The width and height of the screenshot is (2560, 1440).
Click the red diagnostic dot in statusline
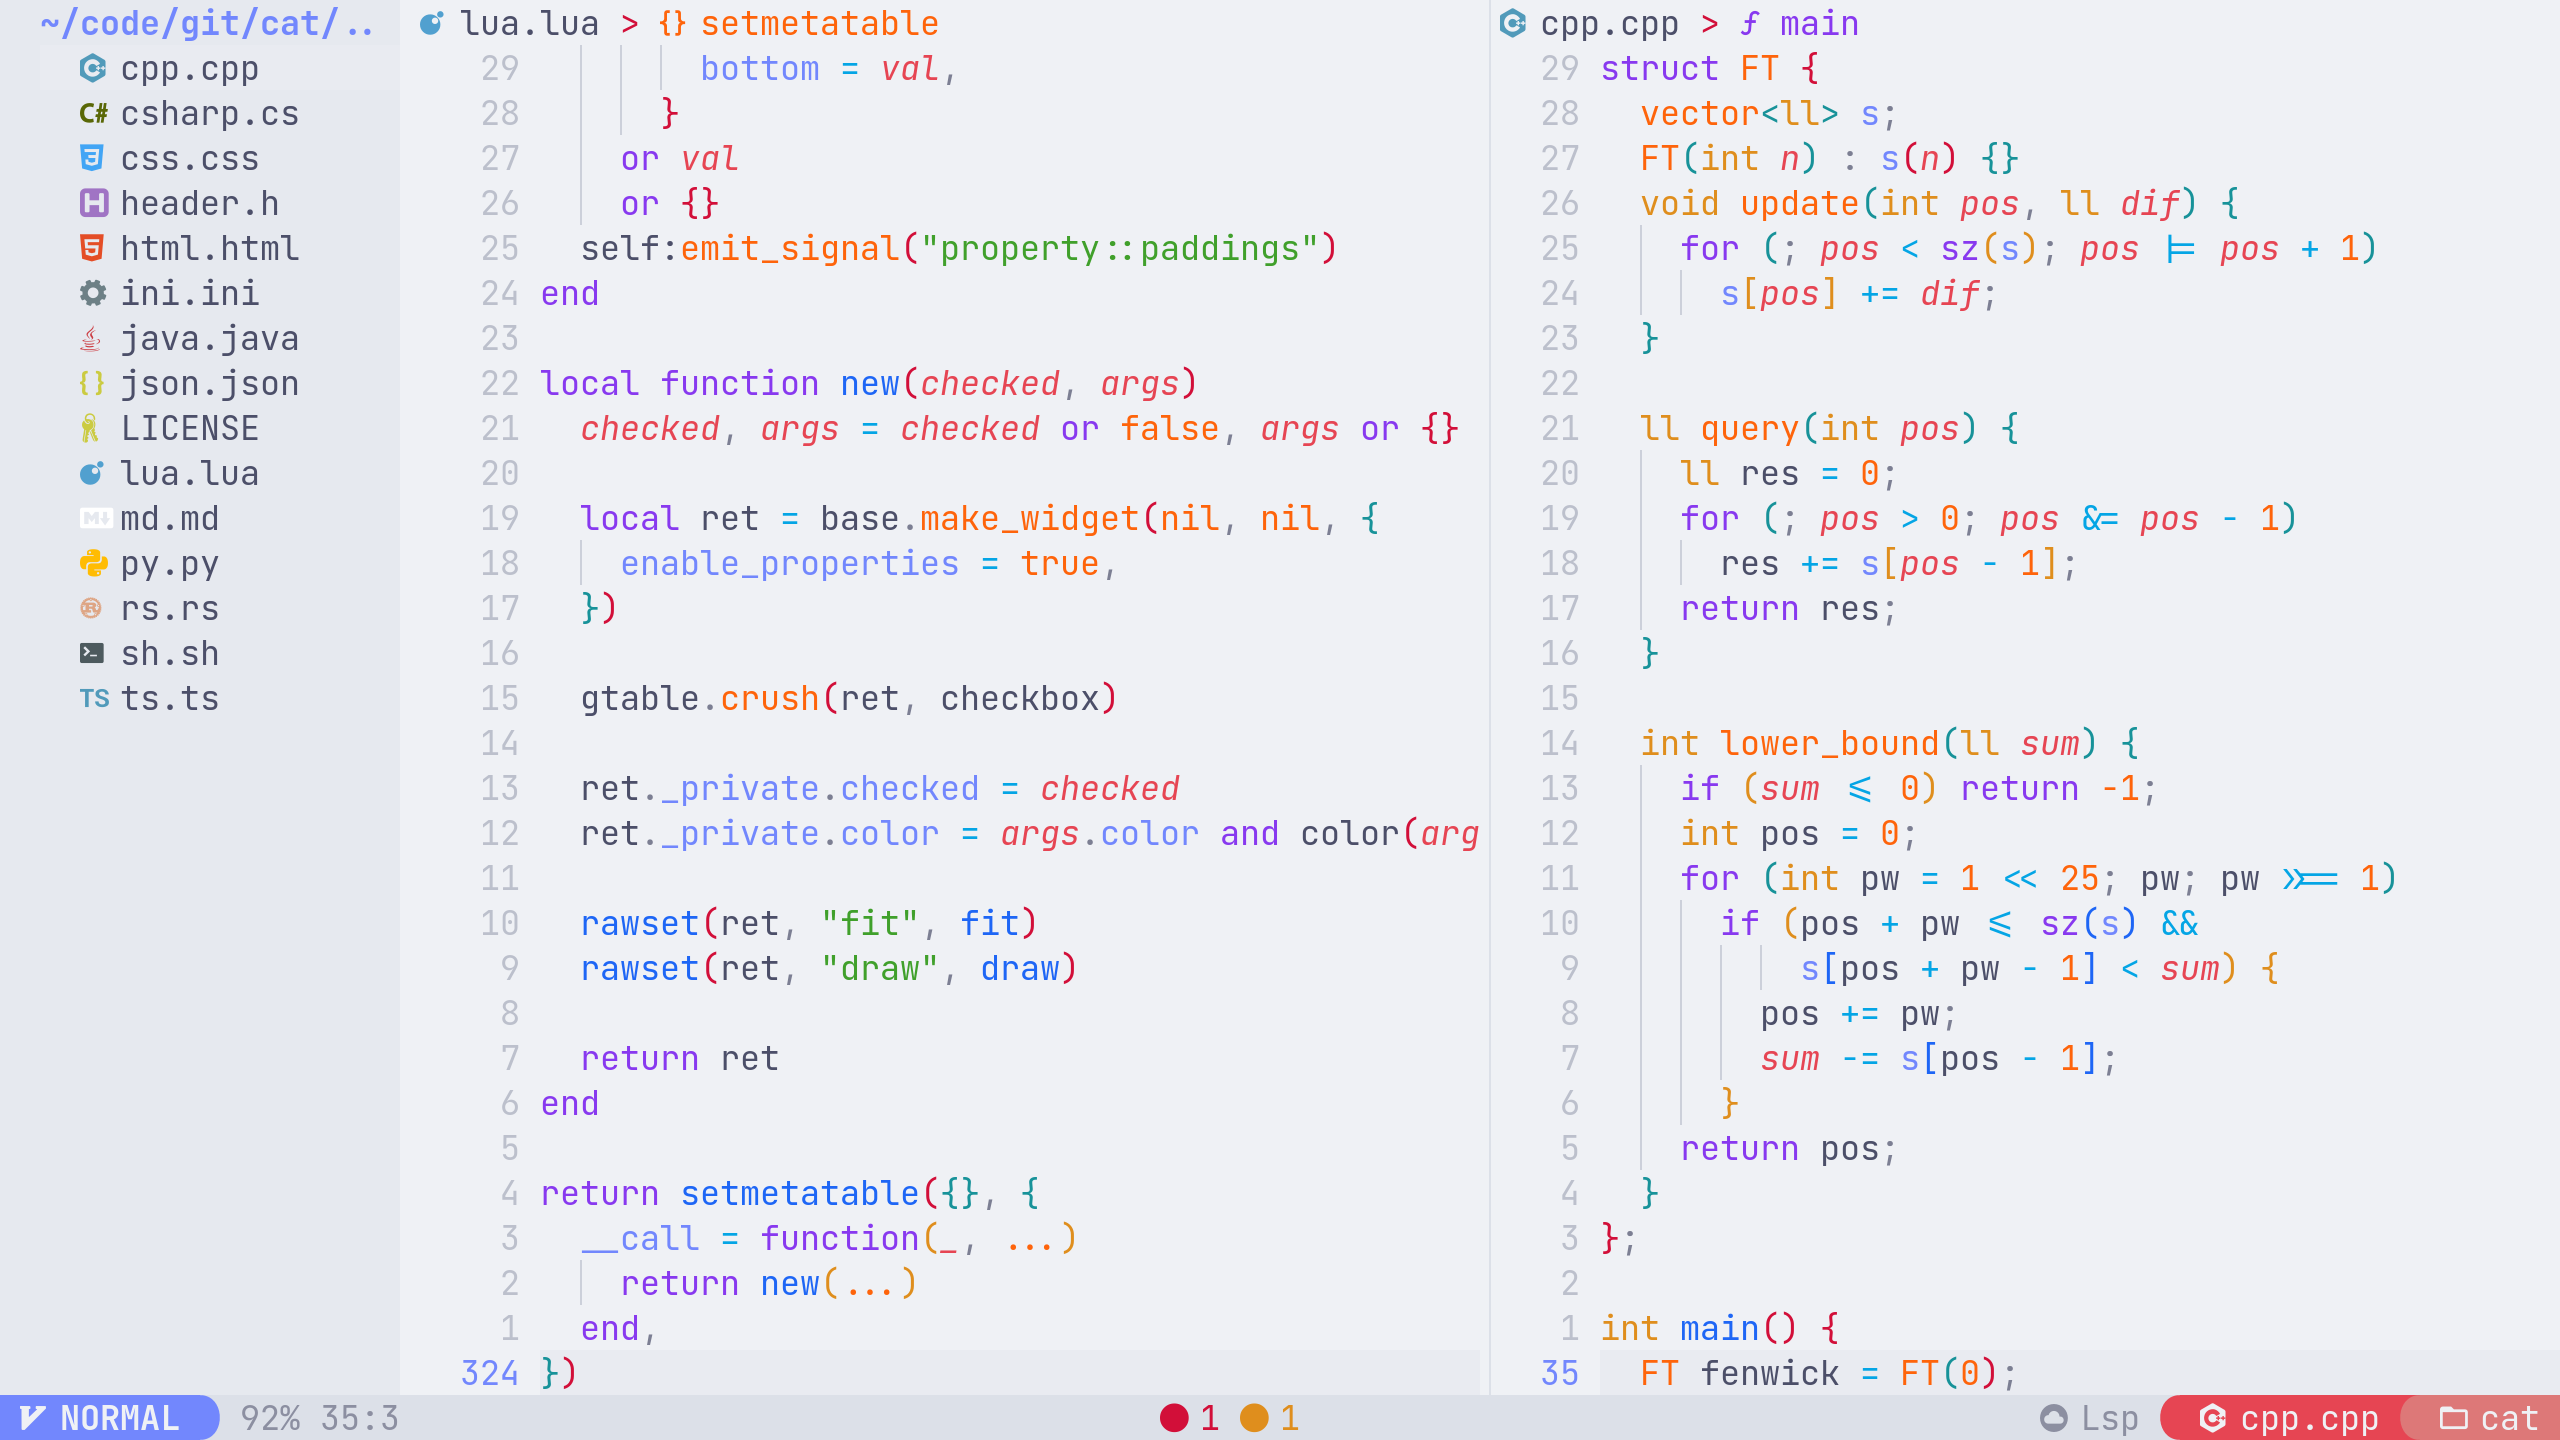[x=1174, y=1417]
